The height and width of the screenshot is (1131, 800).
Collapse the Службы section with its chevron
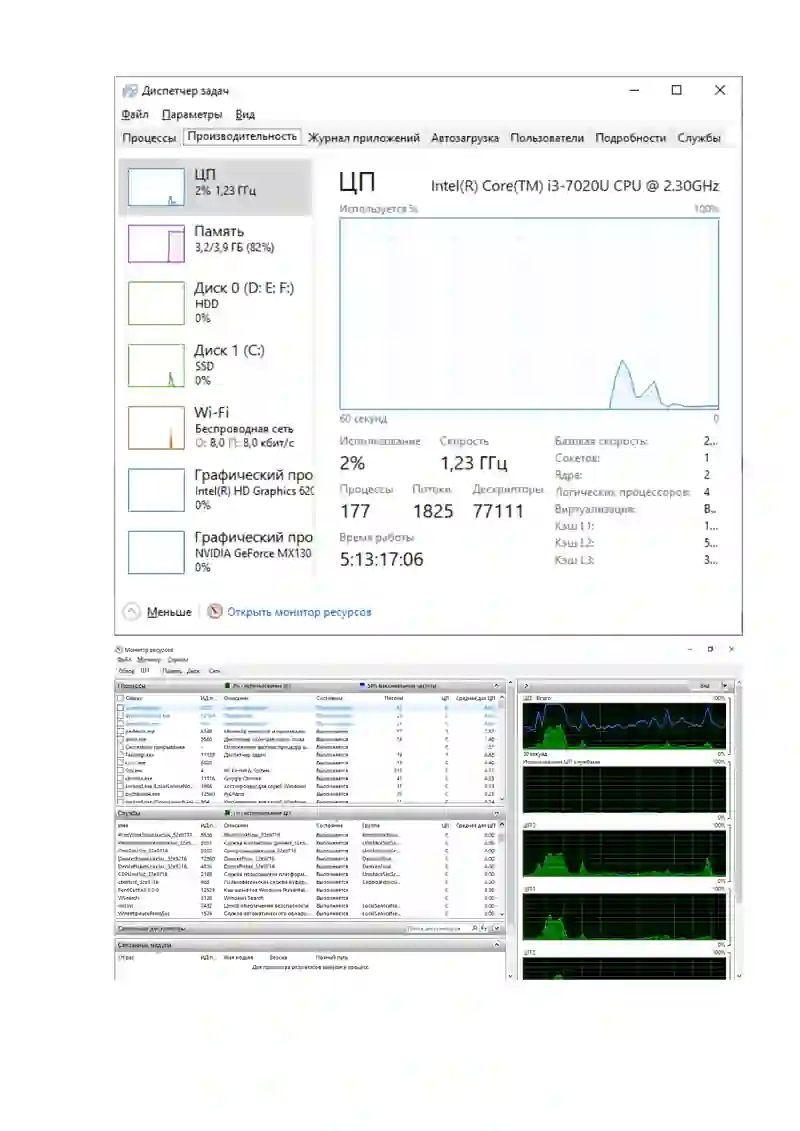496,813
